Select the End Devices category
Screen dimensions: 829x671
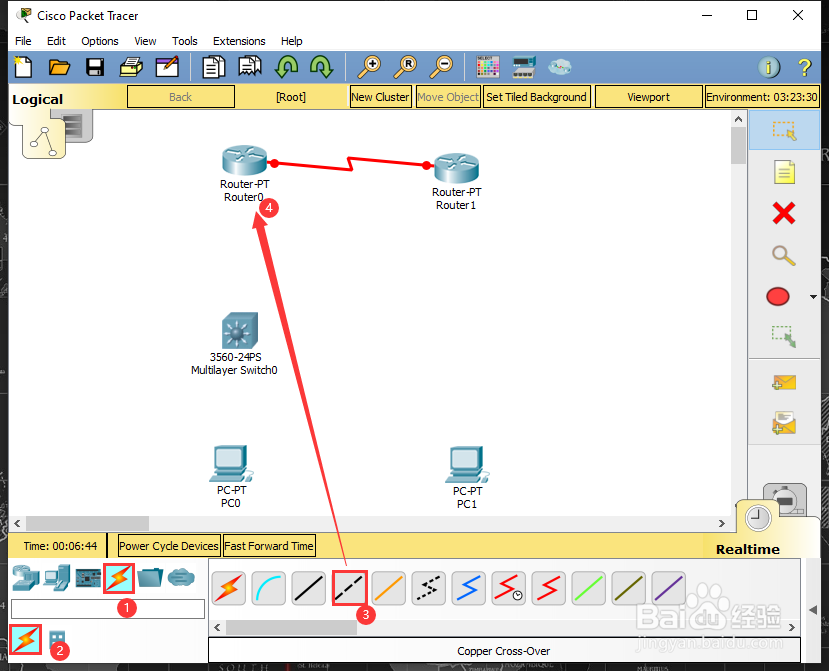(x=58, y=577)
